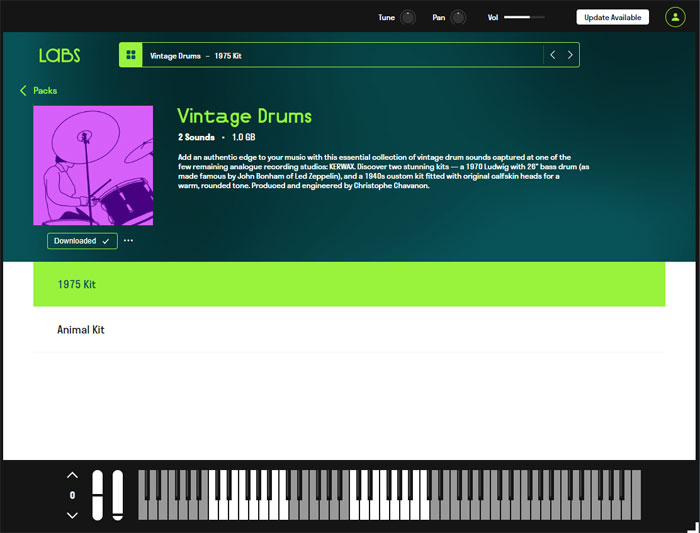The image size is (700, 533).
Task: Open the user account icon
Action: [675, 17]
